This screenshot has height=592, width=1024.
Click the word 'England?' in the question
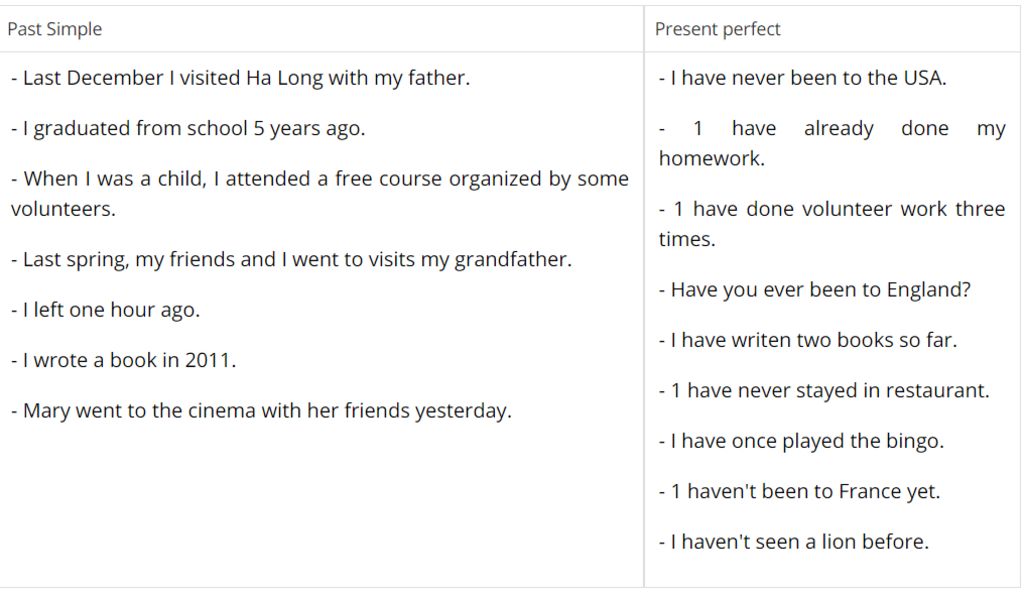929,289
